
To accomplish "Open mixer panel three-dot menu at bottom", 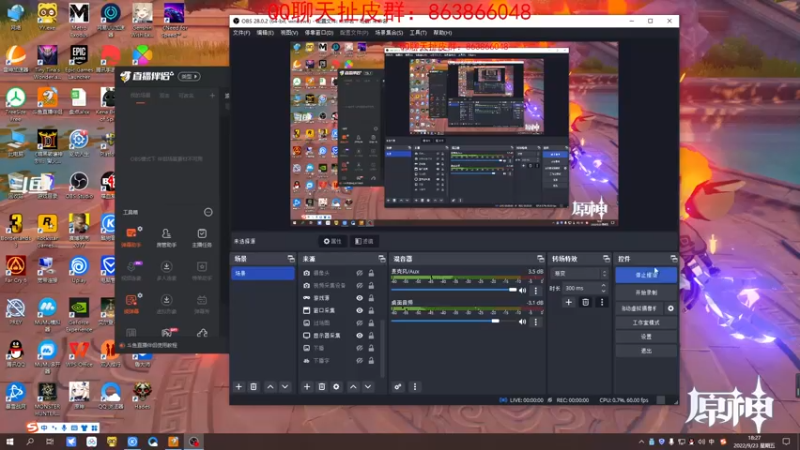I will (415, 387).
